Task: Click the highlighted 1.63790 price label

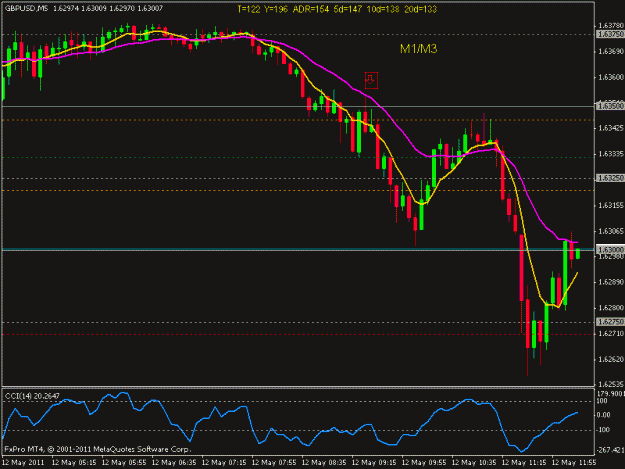Action: pos(610,35)
